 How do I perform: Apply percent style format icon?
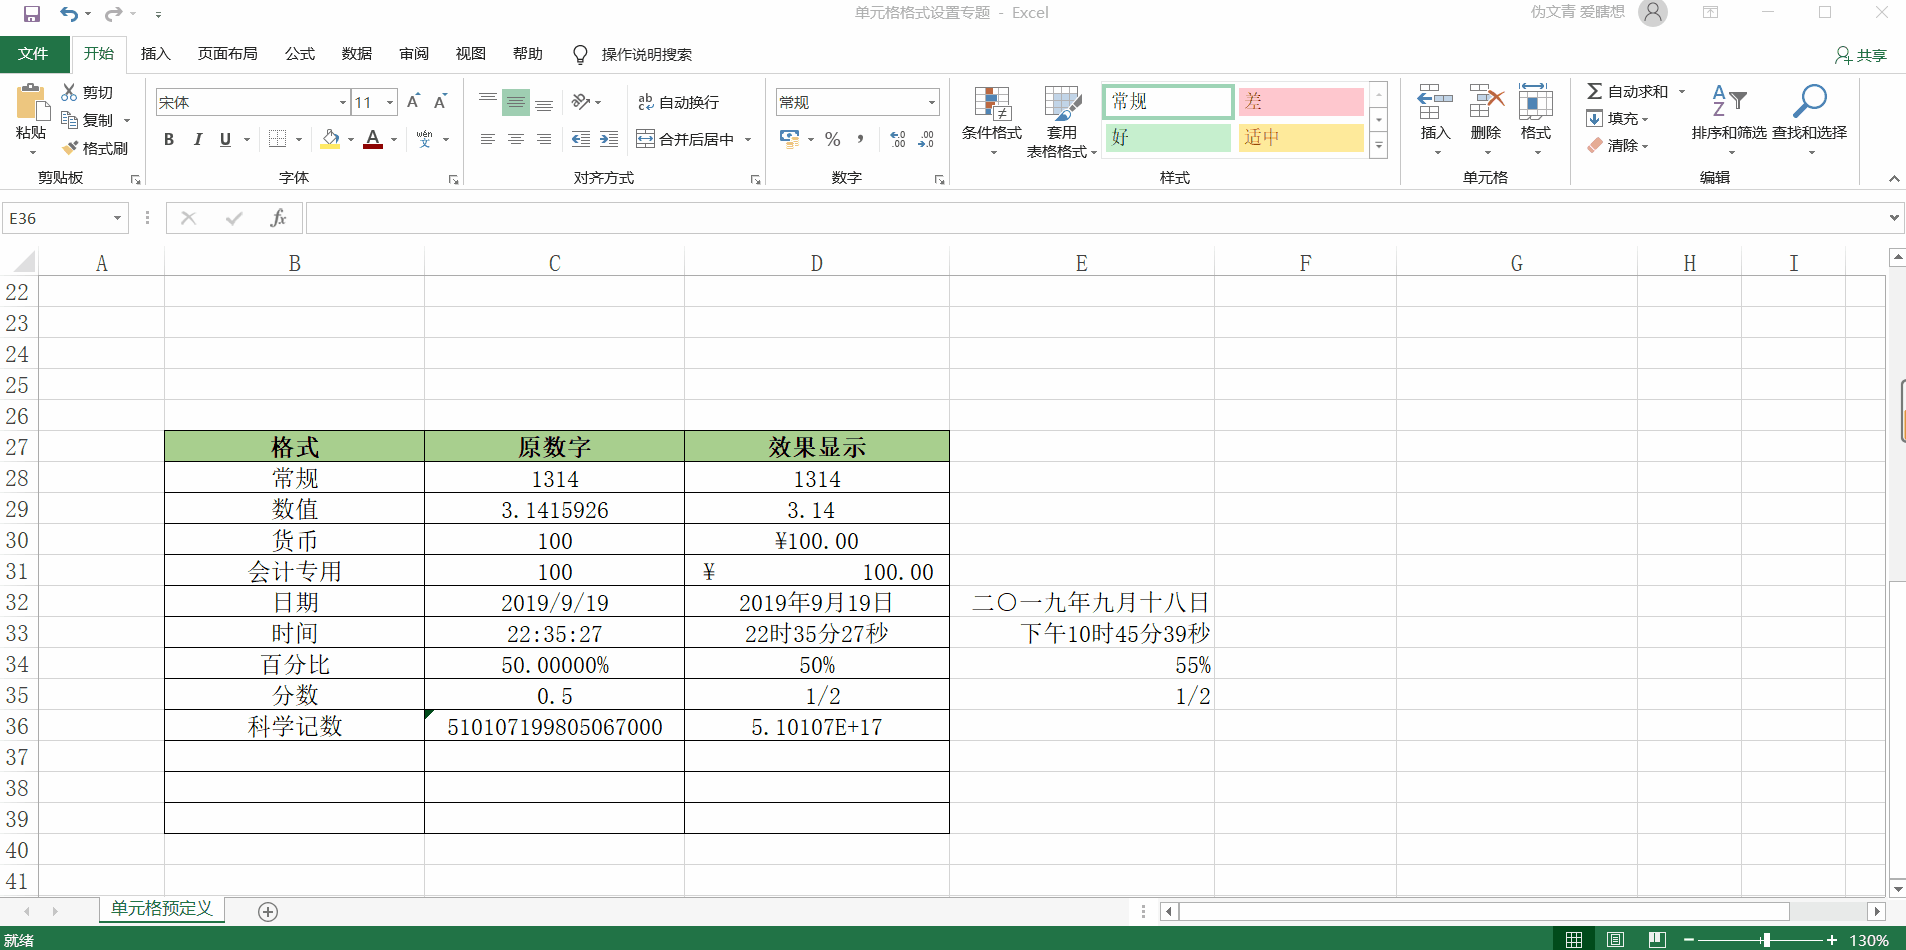(832, 139)
